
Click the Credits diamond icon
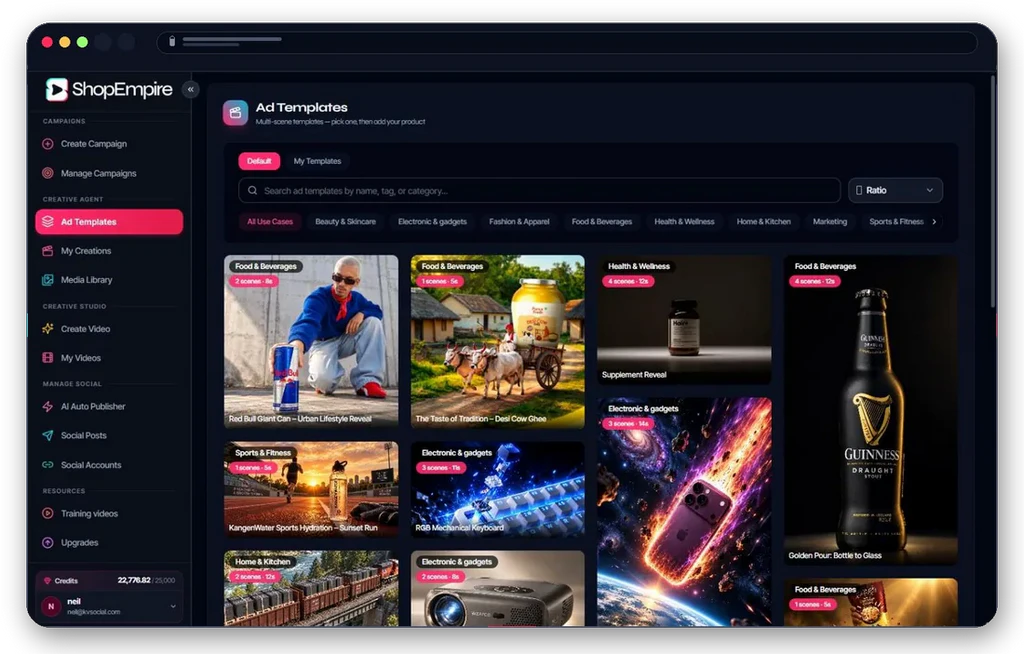coord(47,580)
